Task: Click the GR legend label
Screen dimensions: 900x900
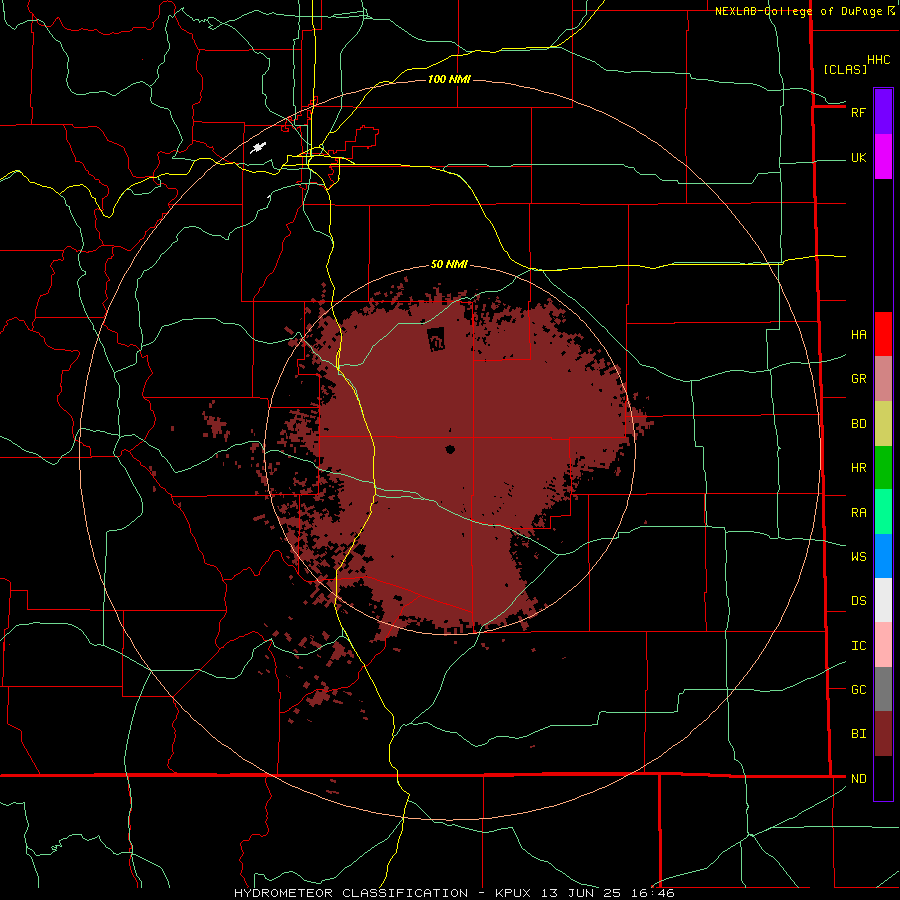Action: point(859,379)
